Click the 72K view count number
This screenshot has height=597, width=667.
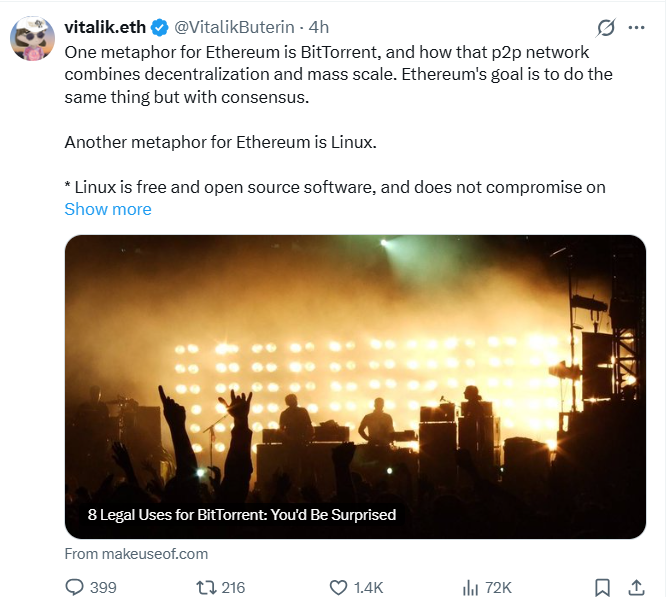pyautogui.click(x=498, y=587)
